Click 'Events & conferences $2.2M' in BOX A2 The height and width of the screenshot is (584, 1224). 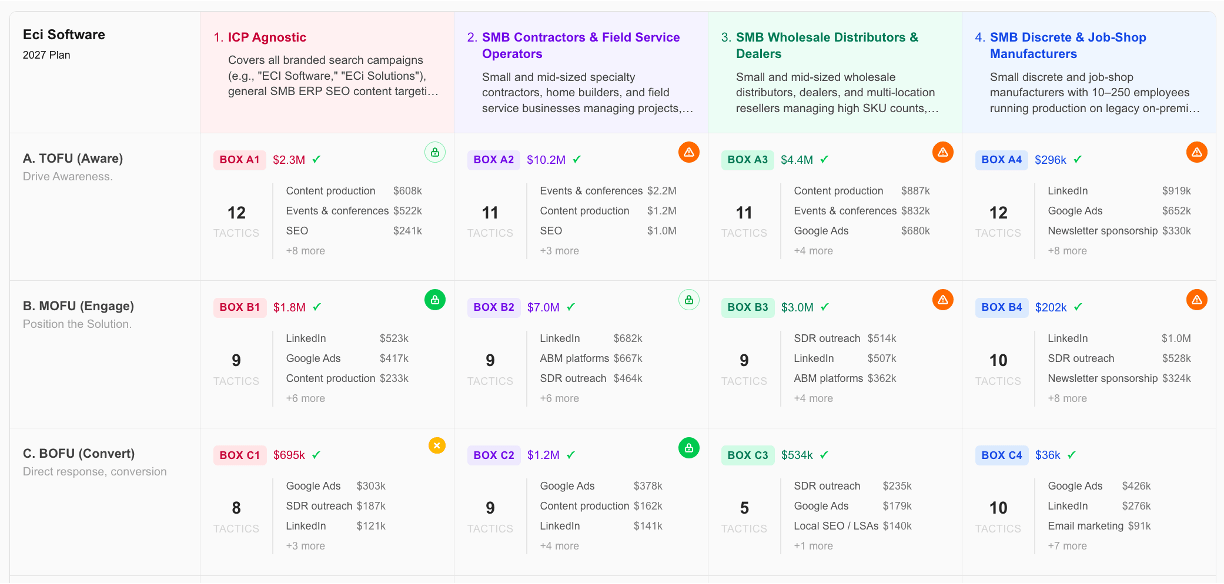pyautogui.click(x=608, y=191)
